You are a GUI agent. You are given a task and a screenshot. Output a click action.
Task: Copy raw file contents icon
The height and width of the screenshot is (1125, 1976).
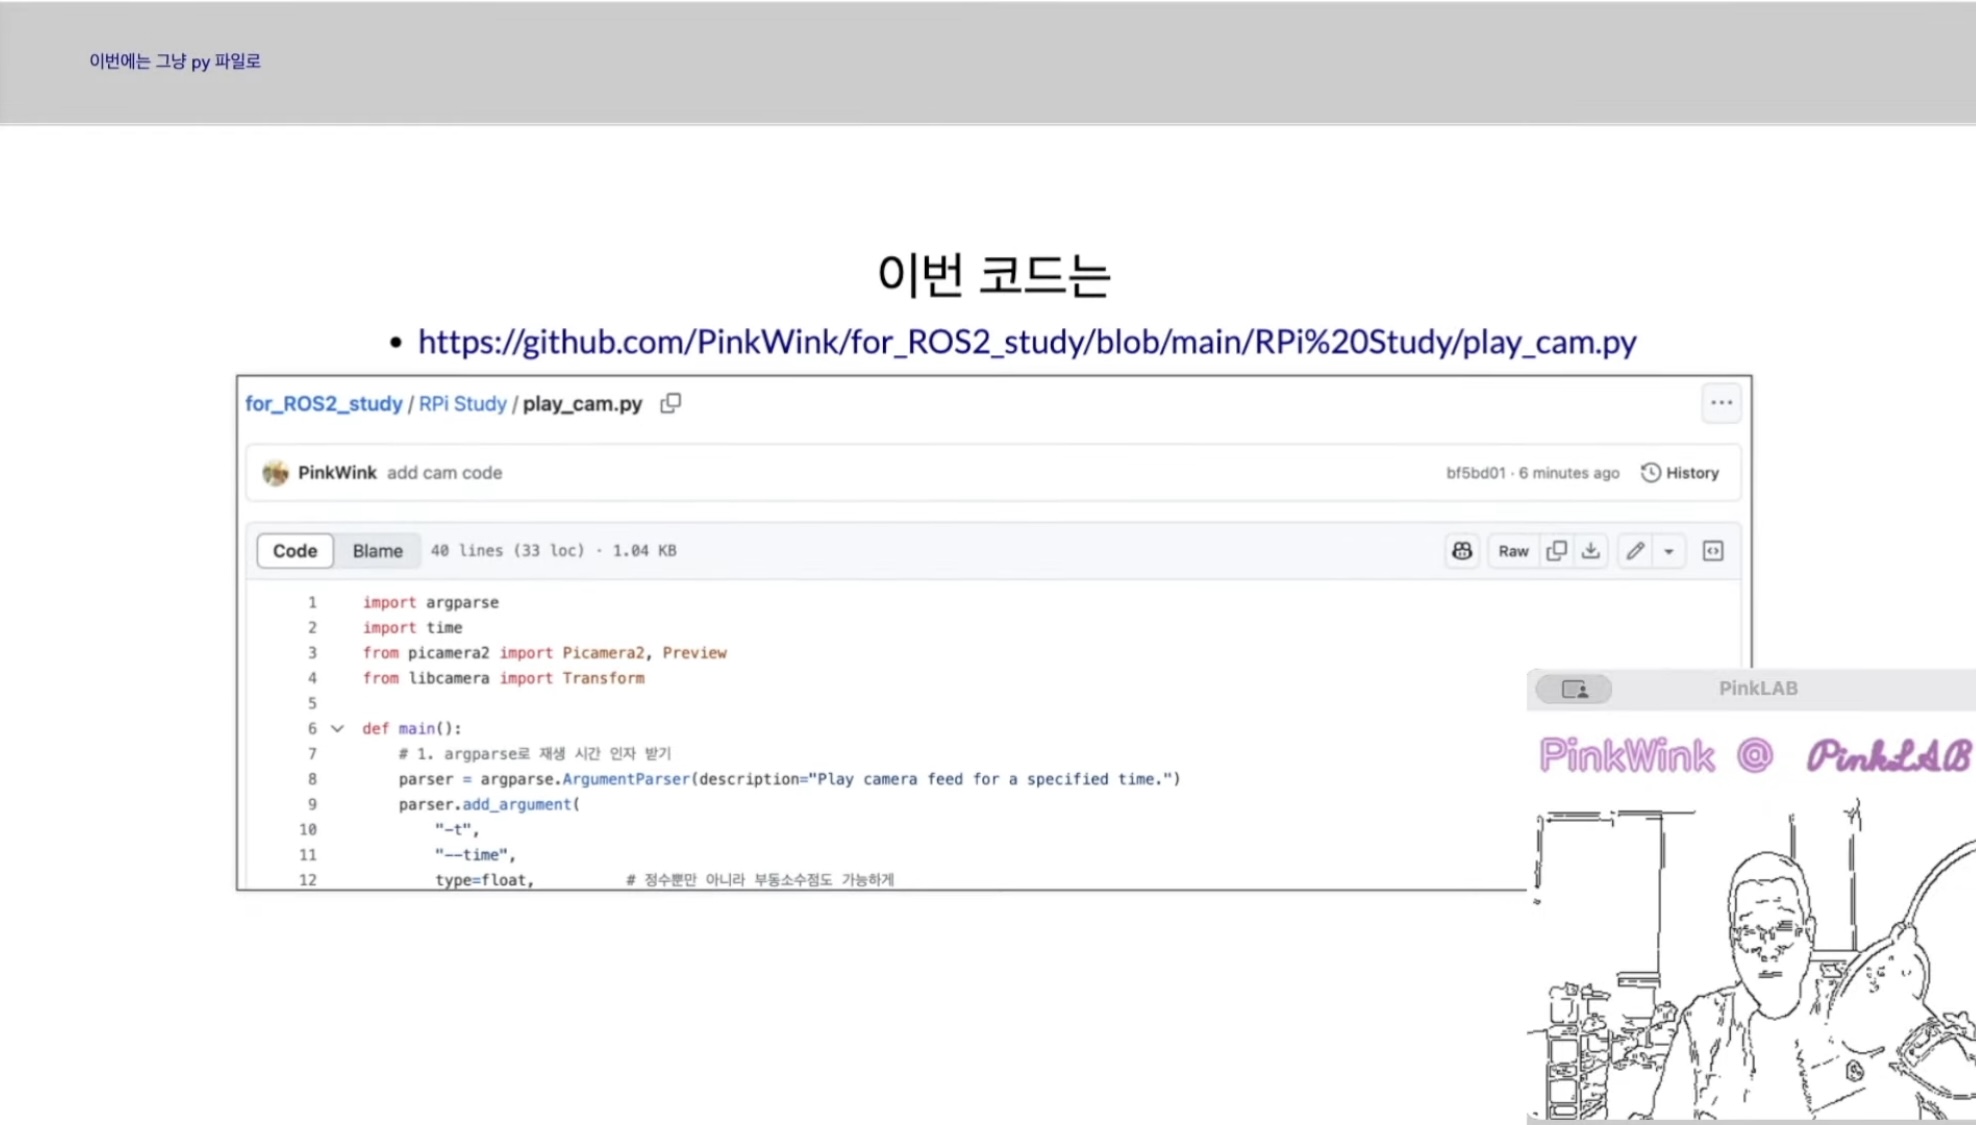1556,551
